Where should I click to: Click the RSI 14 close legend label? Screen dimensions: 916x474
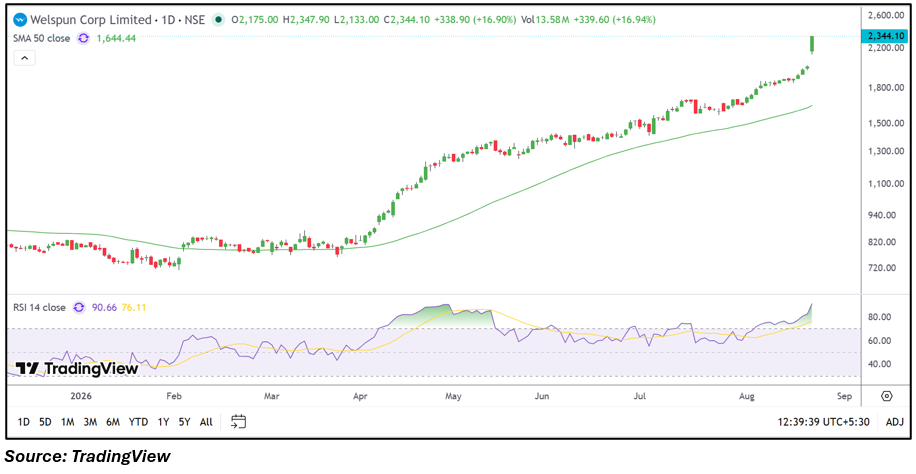[x=39, y=307]
